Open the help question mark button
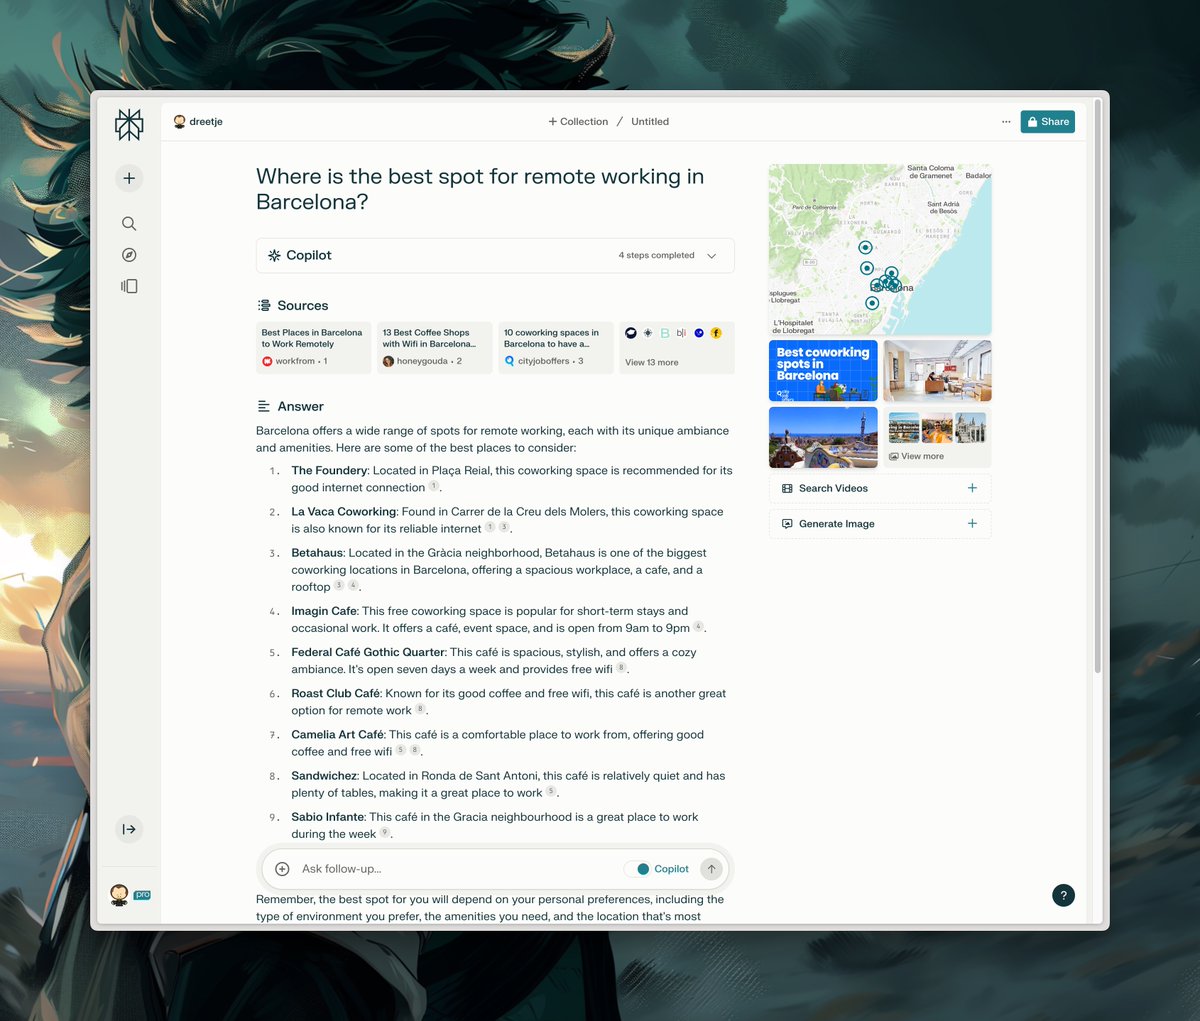Screen dimensions: 1200x1021 point(1063,895)
